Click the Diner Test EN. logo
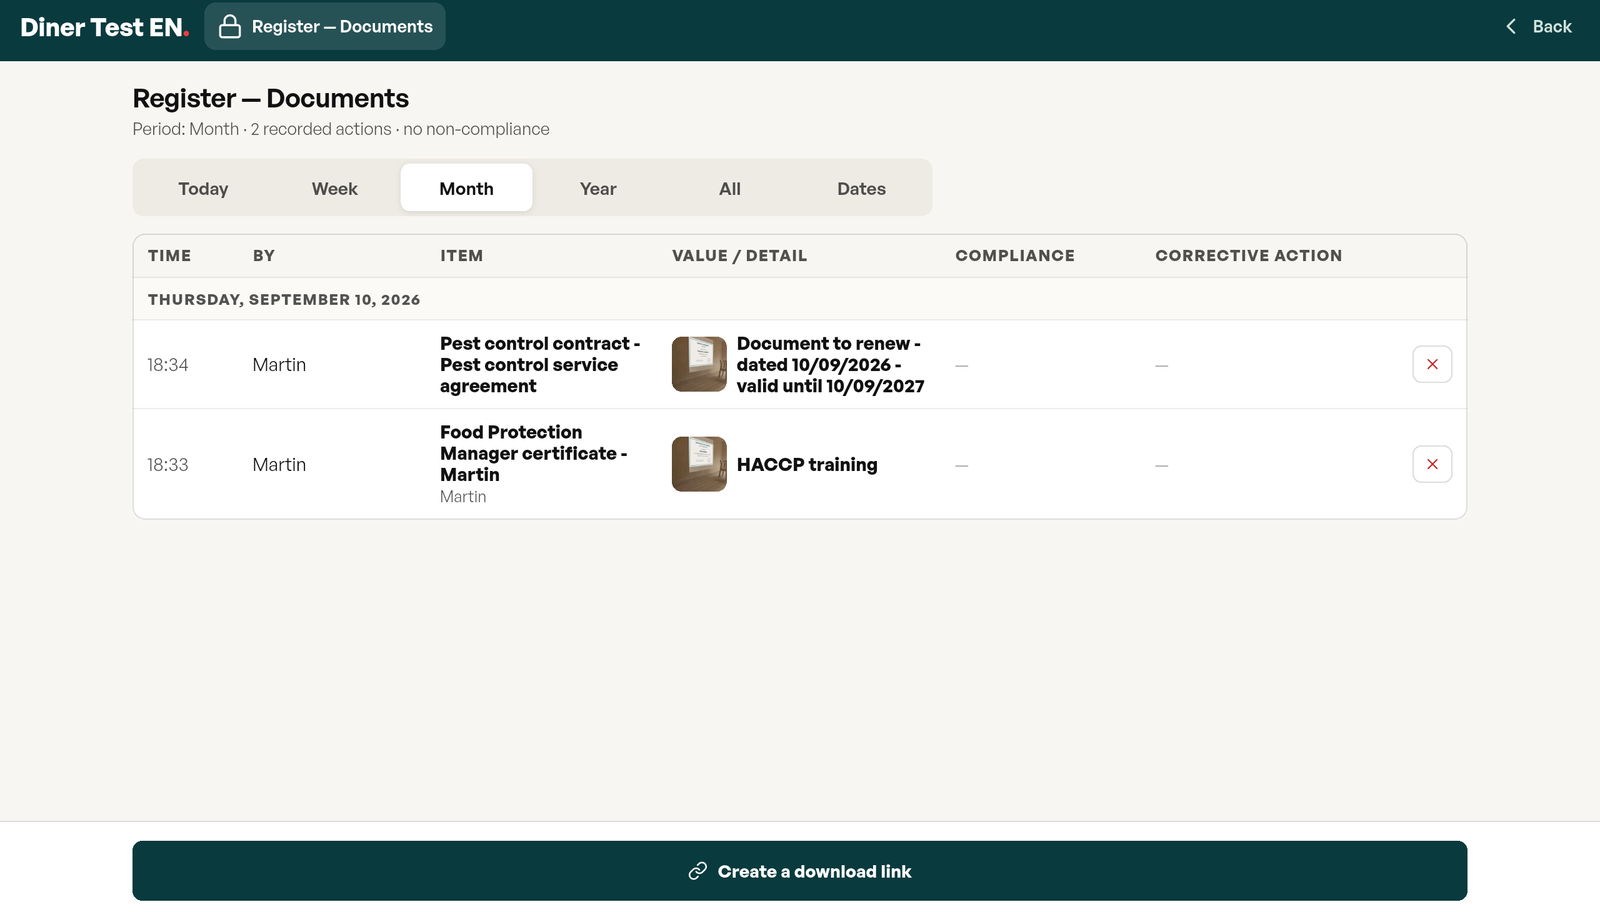1600x912 pixels. tap(105, 27)
